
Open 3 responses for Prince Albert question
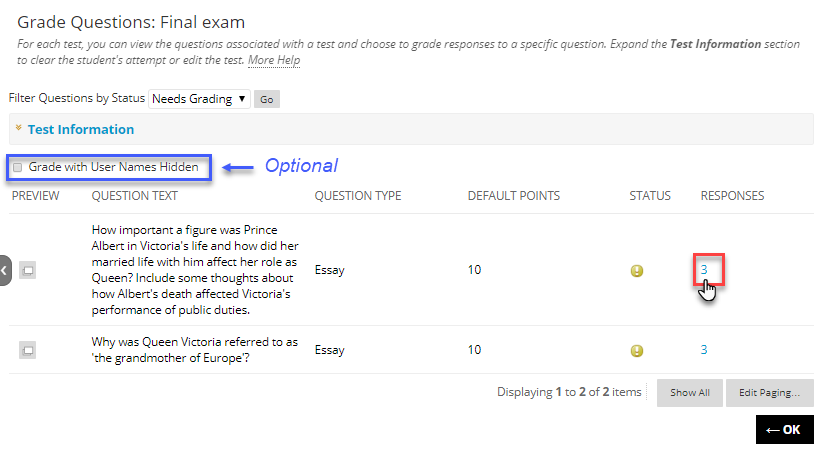704,269
